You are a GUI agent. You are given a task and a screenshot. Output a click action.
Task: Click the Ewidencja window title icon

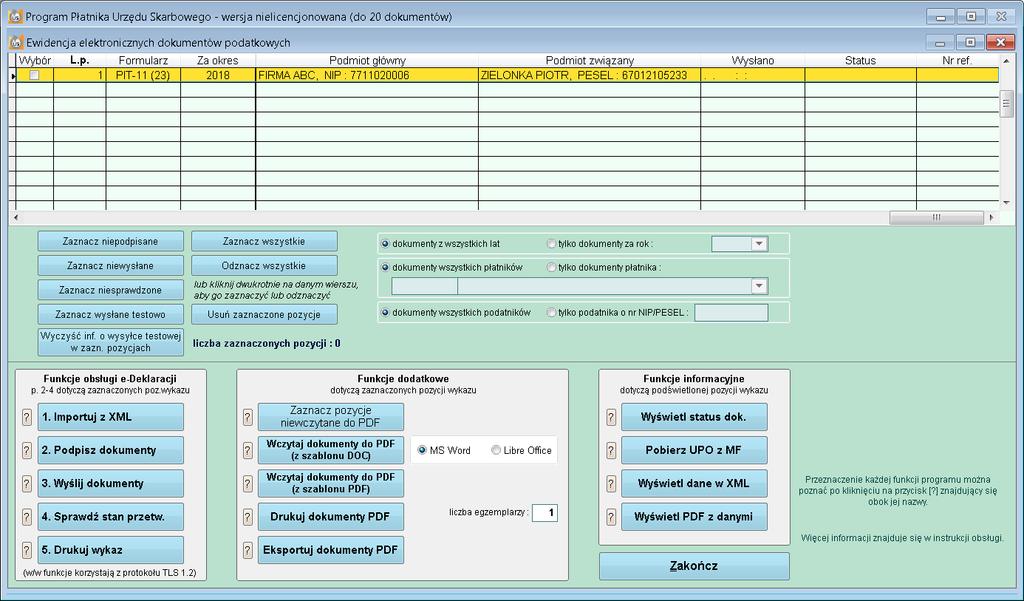16,42
